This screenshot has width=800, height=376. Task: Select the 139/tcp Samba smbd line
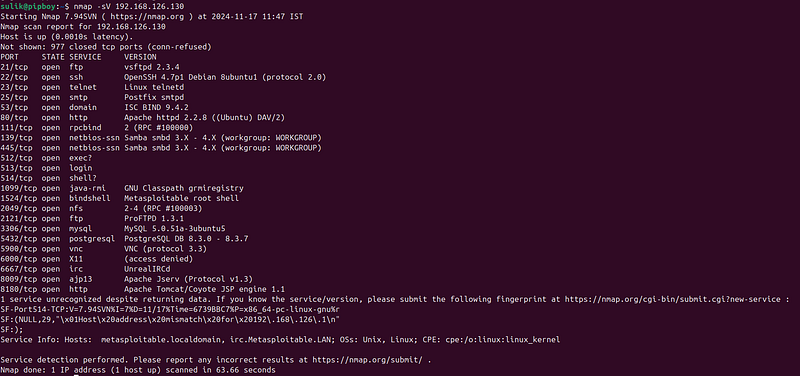click(x=161, y=138)
